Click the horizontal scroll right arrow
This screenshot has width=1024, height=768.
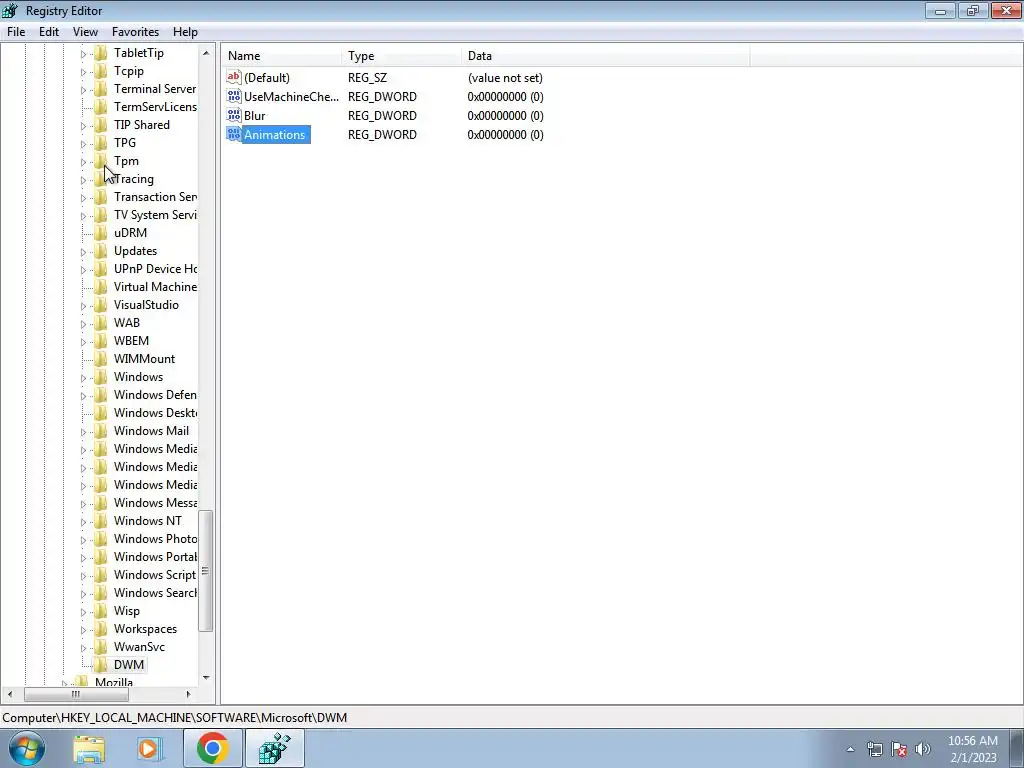pos(188,694)
